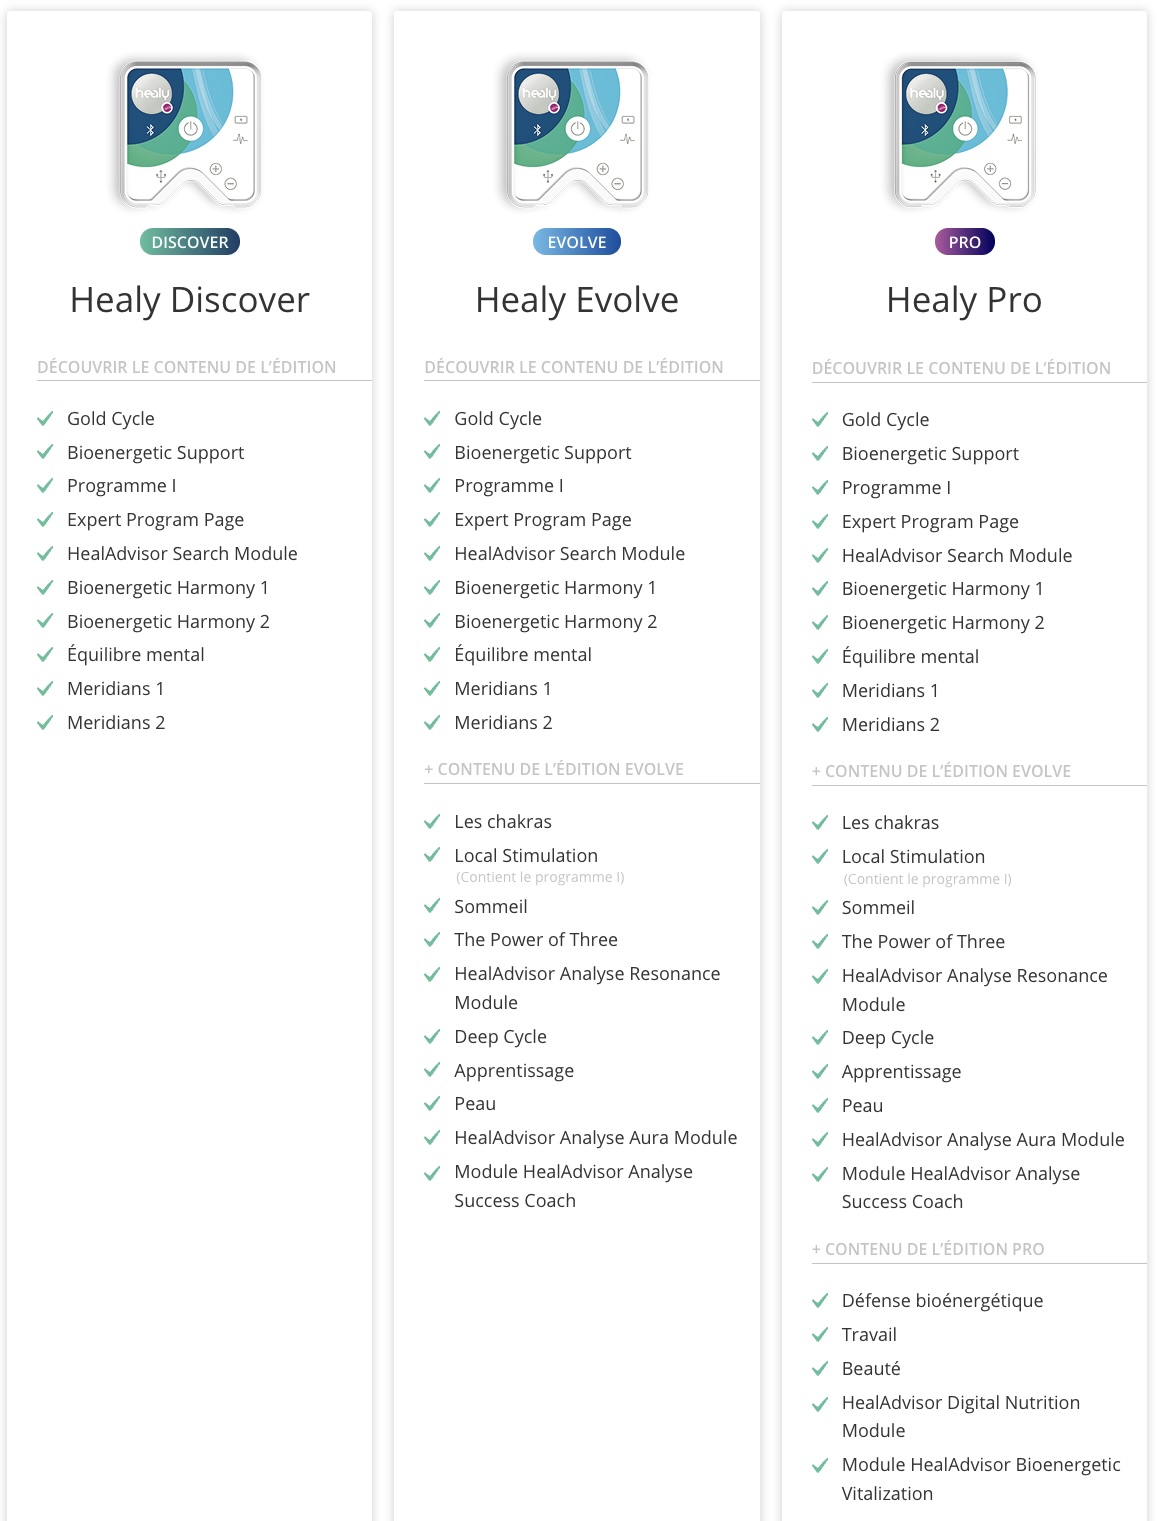Click the Healy Evolve device image
The image size is (1157, 1521).
tap(577, 134)
